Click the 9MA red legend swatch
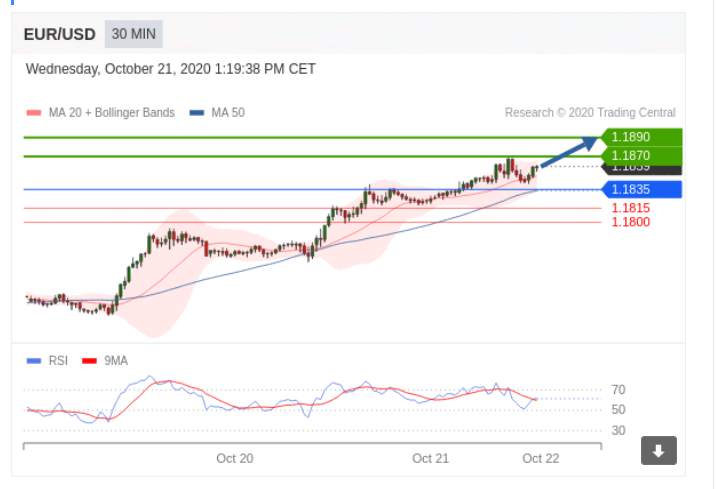The width and height of the screenshot is (717, 489). 89,361
